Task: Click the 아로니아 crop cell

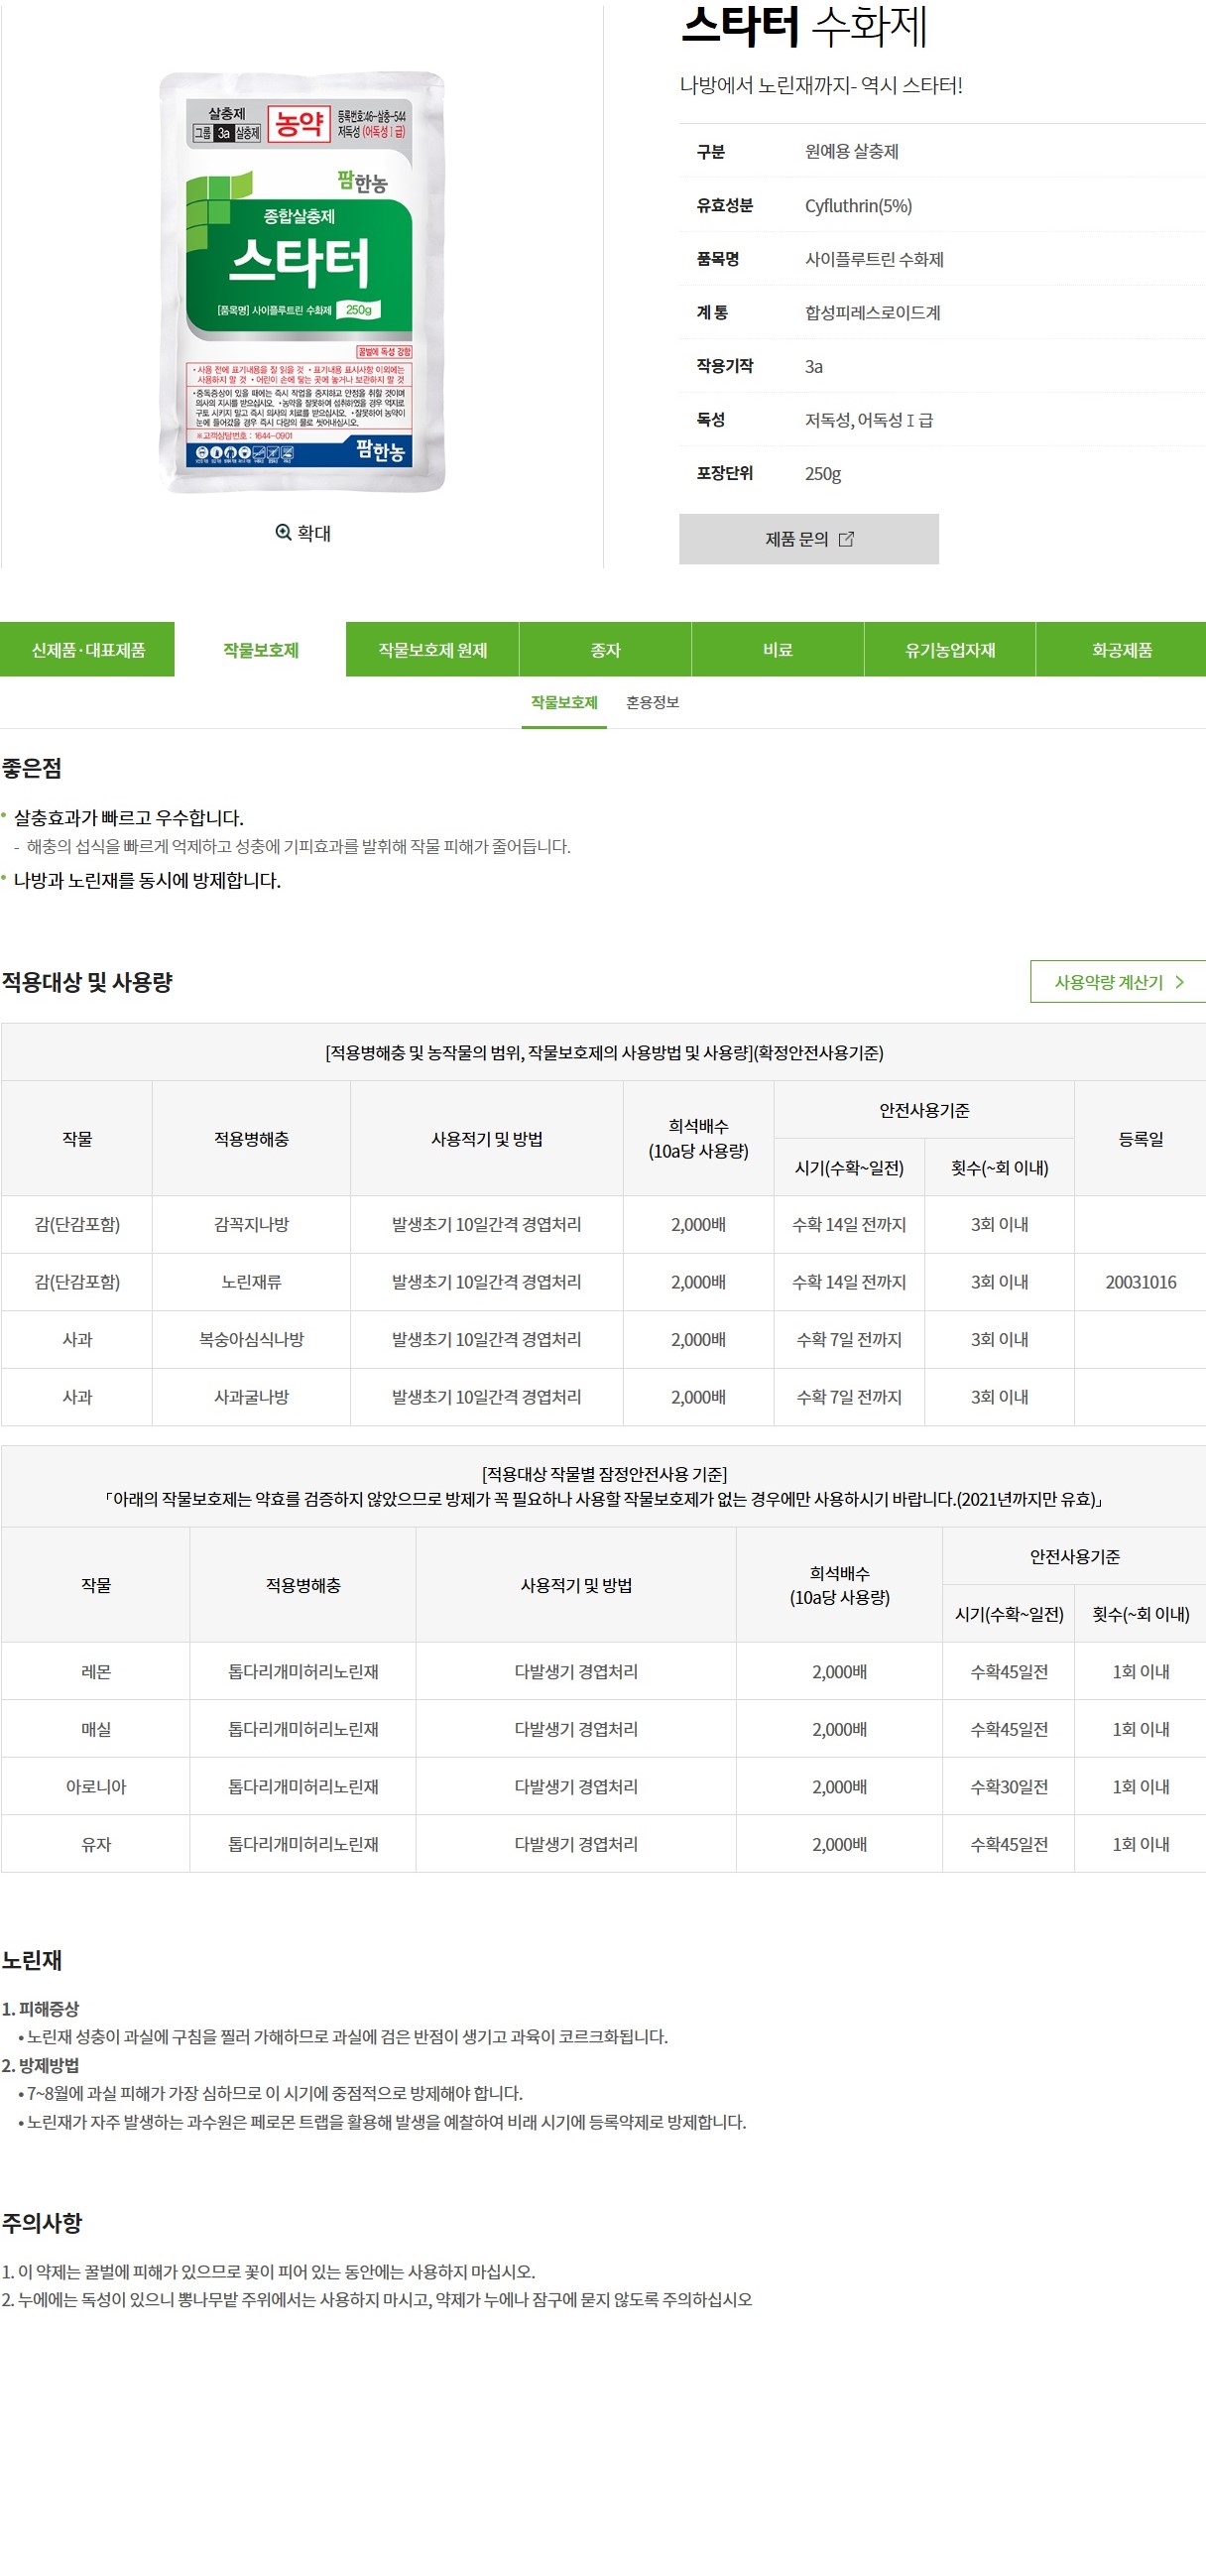Action: (x=96, y=1787)
